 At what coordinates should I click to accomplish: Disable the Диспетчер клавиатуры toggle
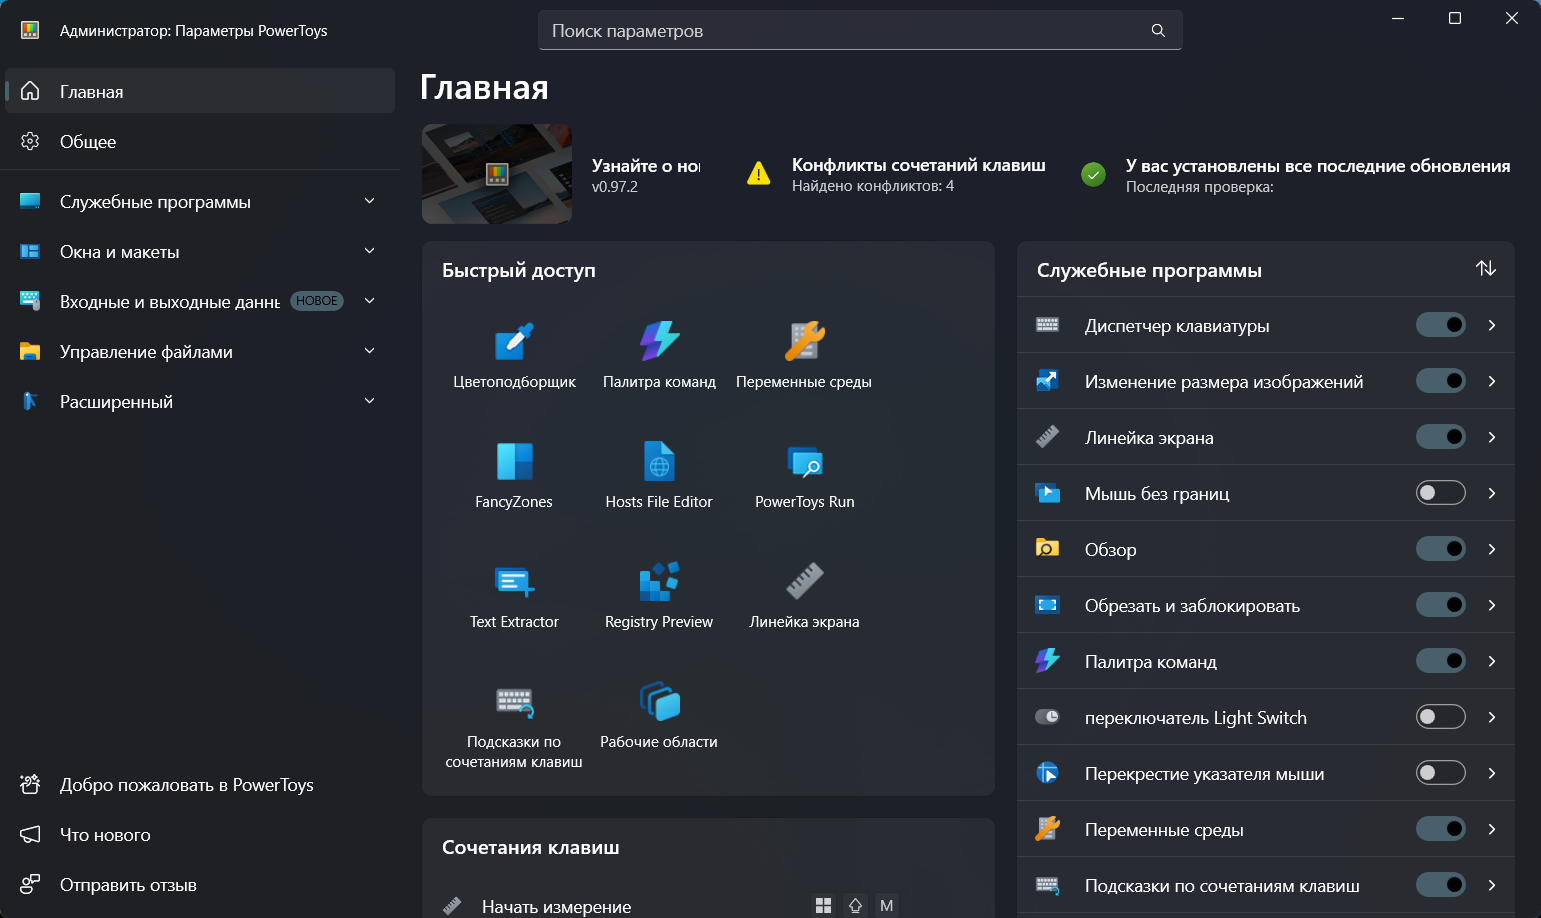[x=1440, y=325]
